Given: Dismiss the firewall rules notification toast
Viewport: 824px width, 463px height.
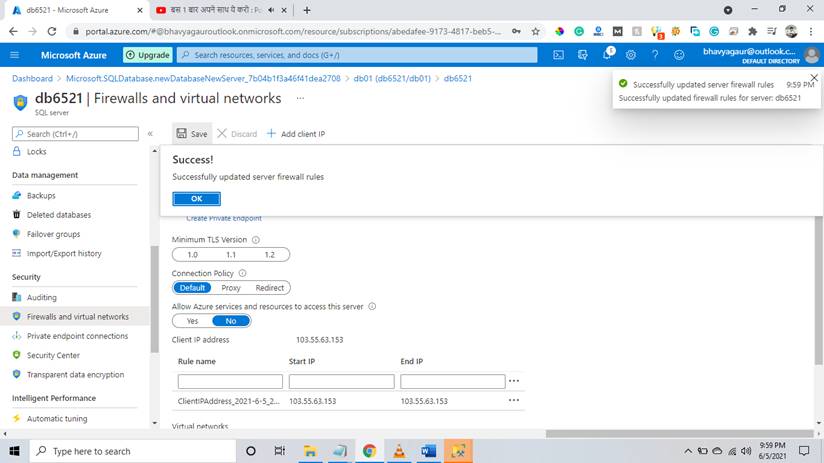Looking at the screenshot, I should (814, 78).
